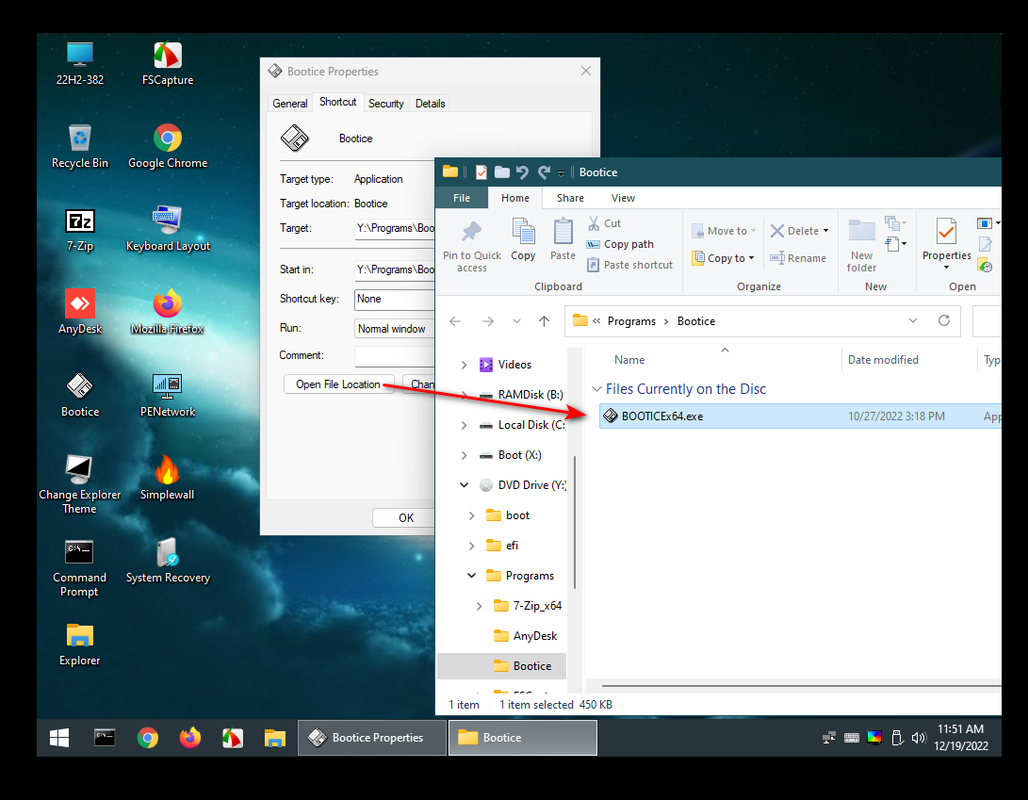Expand the 7-Zip_x64 folder node
This screenshot has height=800, width=1028.
(x=479, y=606)
